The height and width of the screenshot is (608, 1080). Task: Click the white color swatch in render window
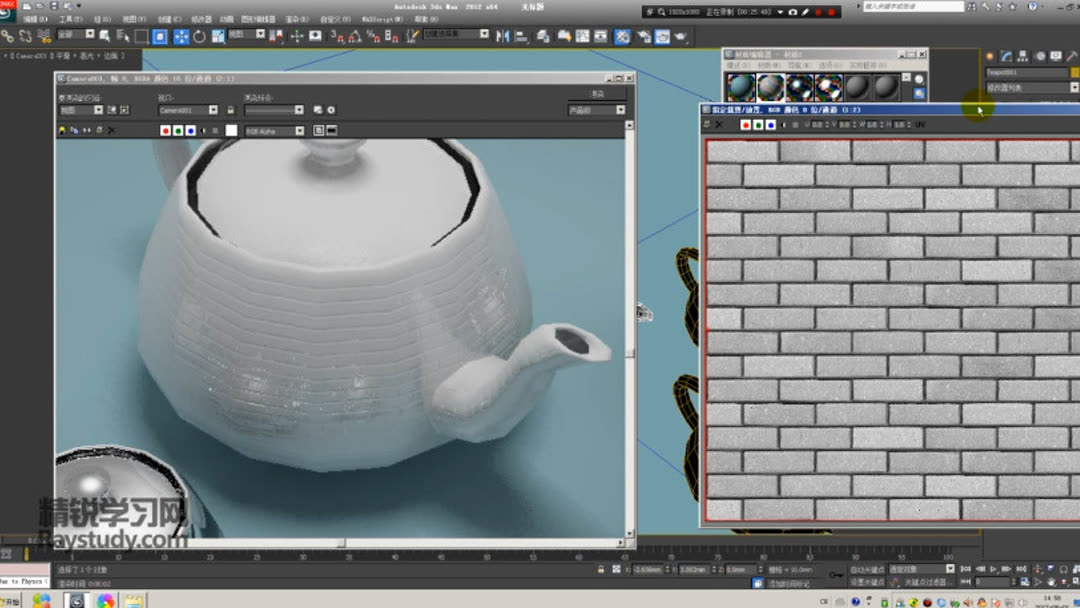point(231,130)
